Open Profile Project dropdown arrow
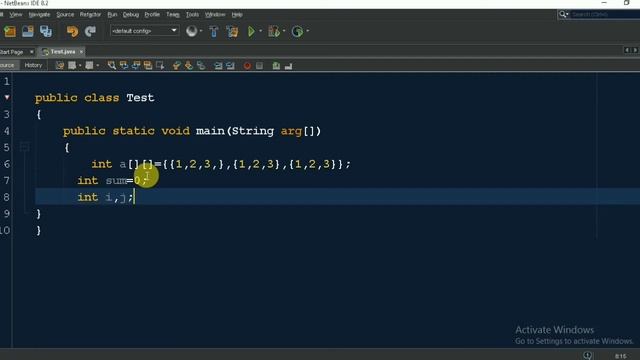Viewport: 640px width, 360px height. pyautogui.click(x=308, y=31)
